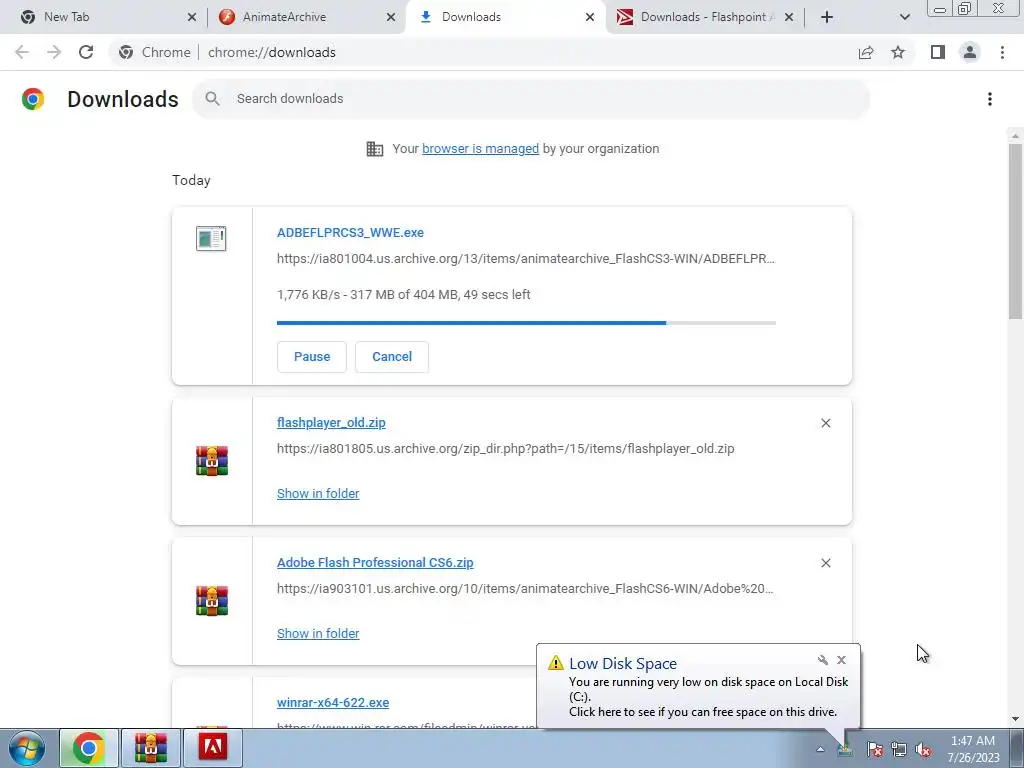1024x768 pixels.
Task: Open winrar-x64-622.exe download link
Action: [x=333, y=703]
